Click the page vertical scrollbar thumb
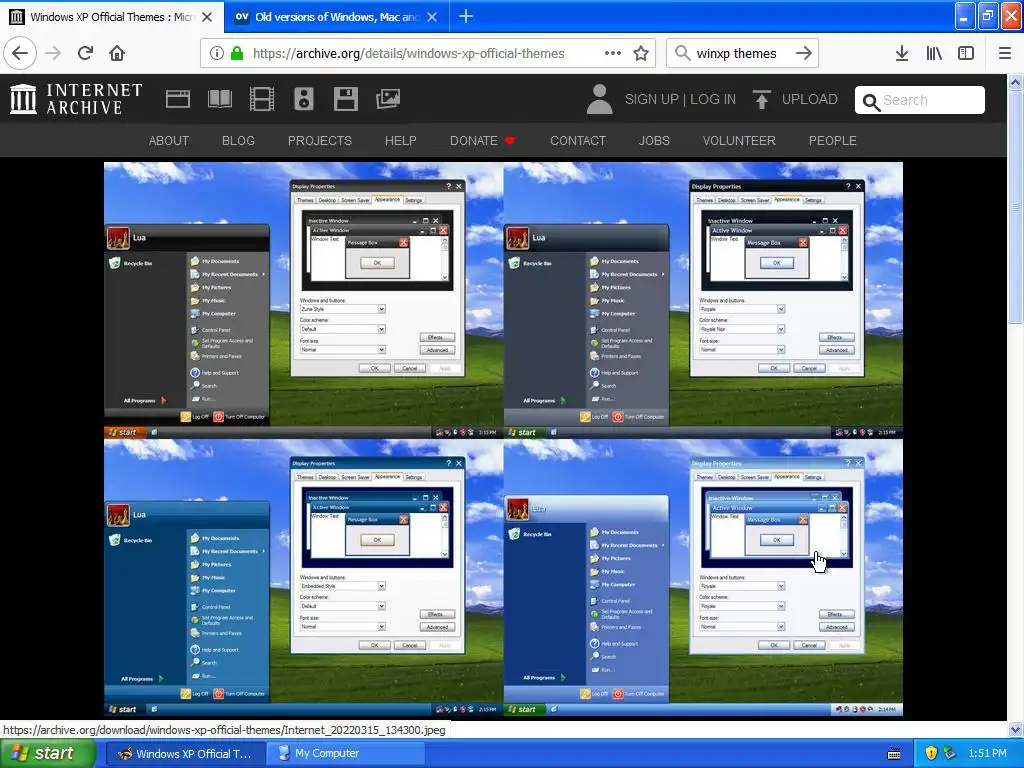The height and width of the screenshot is (768, 1024). coord(1015,206)
